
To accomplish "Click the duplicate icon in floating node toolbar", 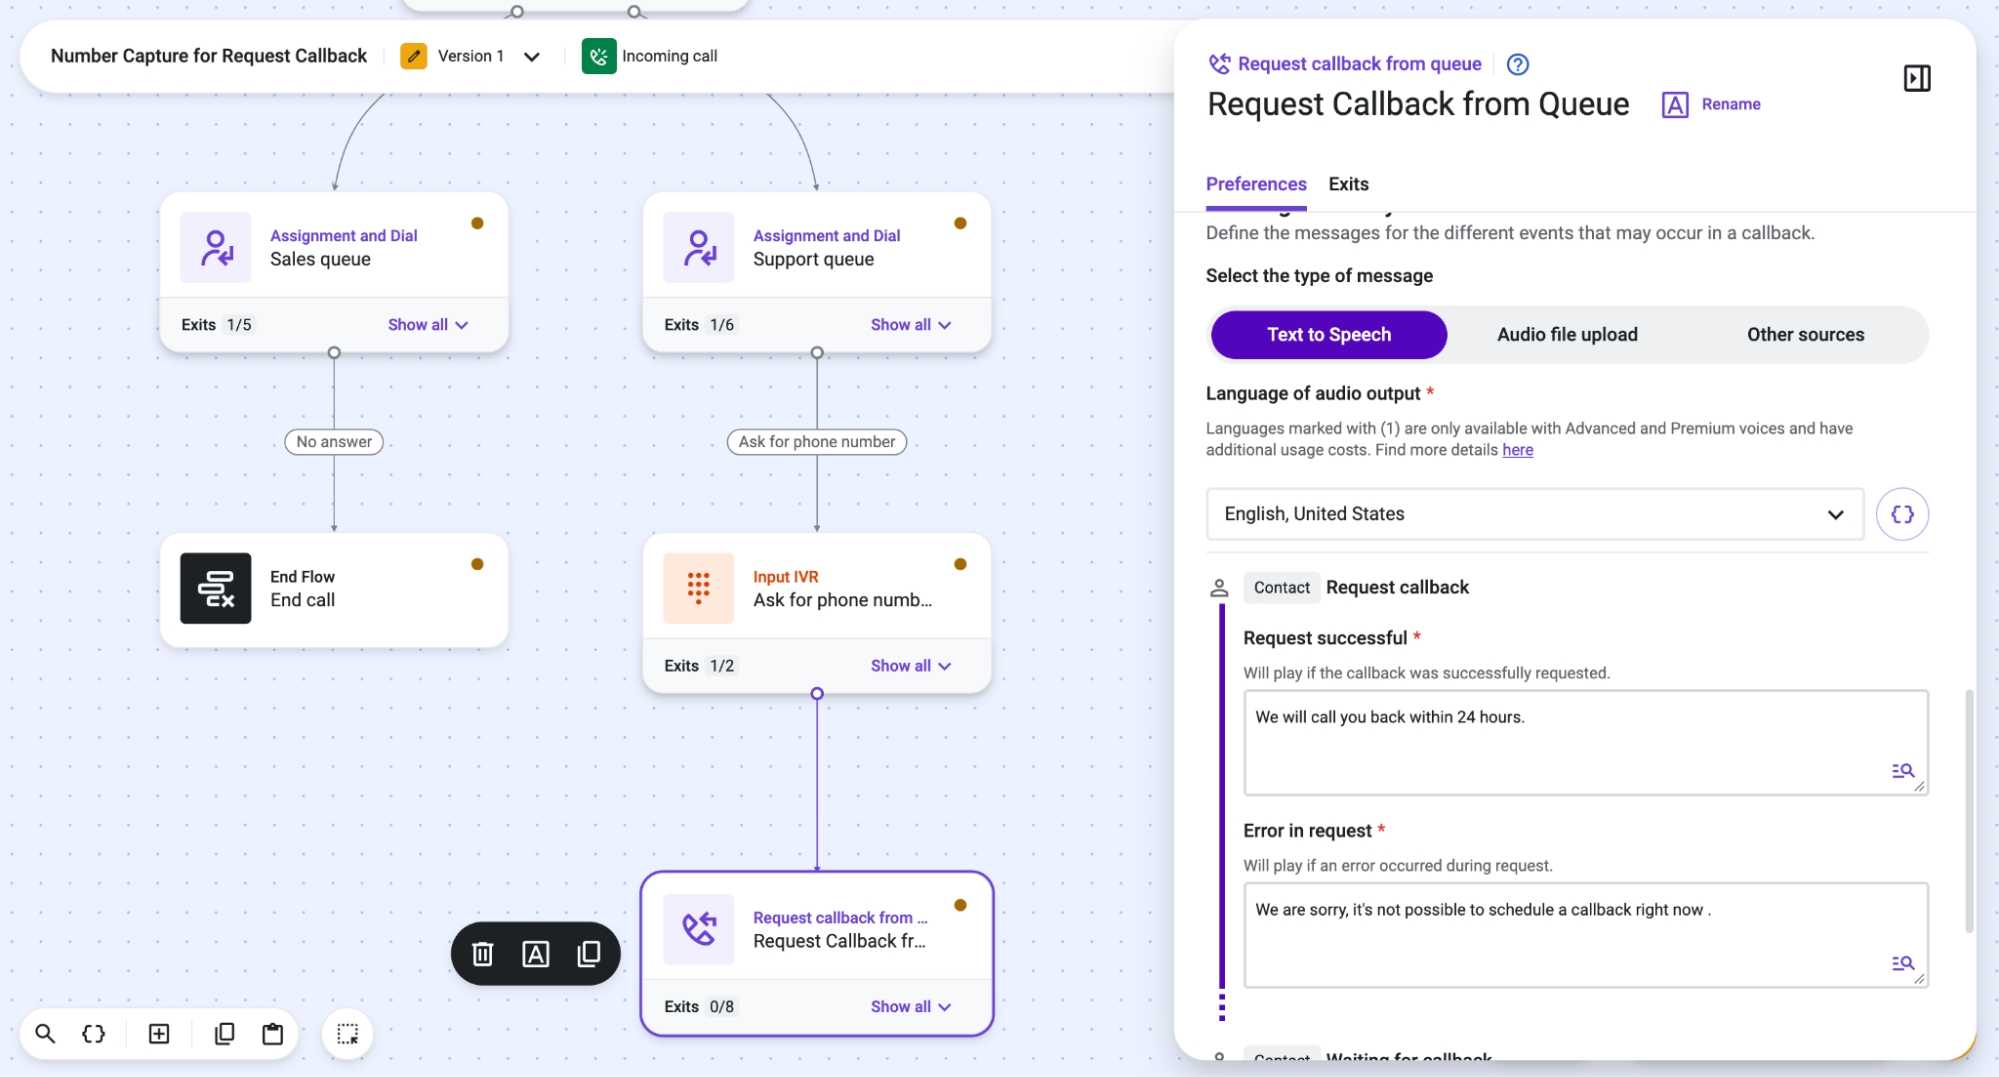I will [589, 954].
